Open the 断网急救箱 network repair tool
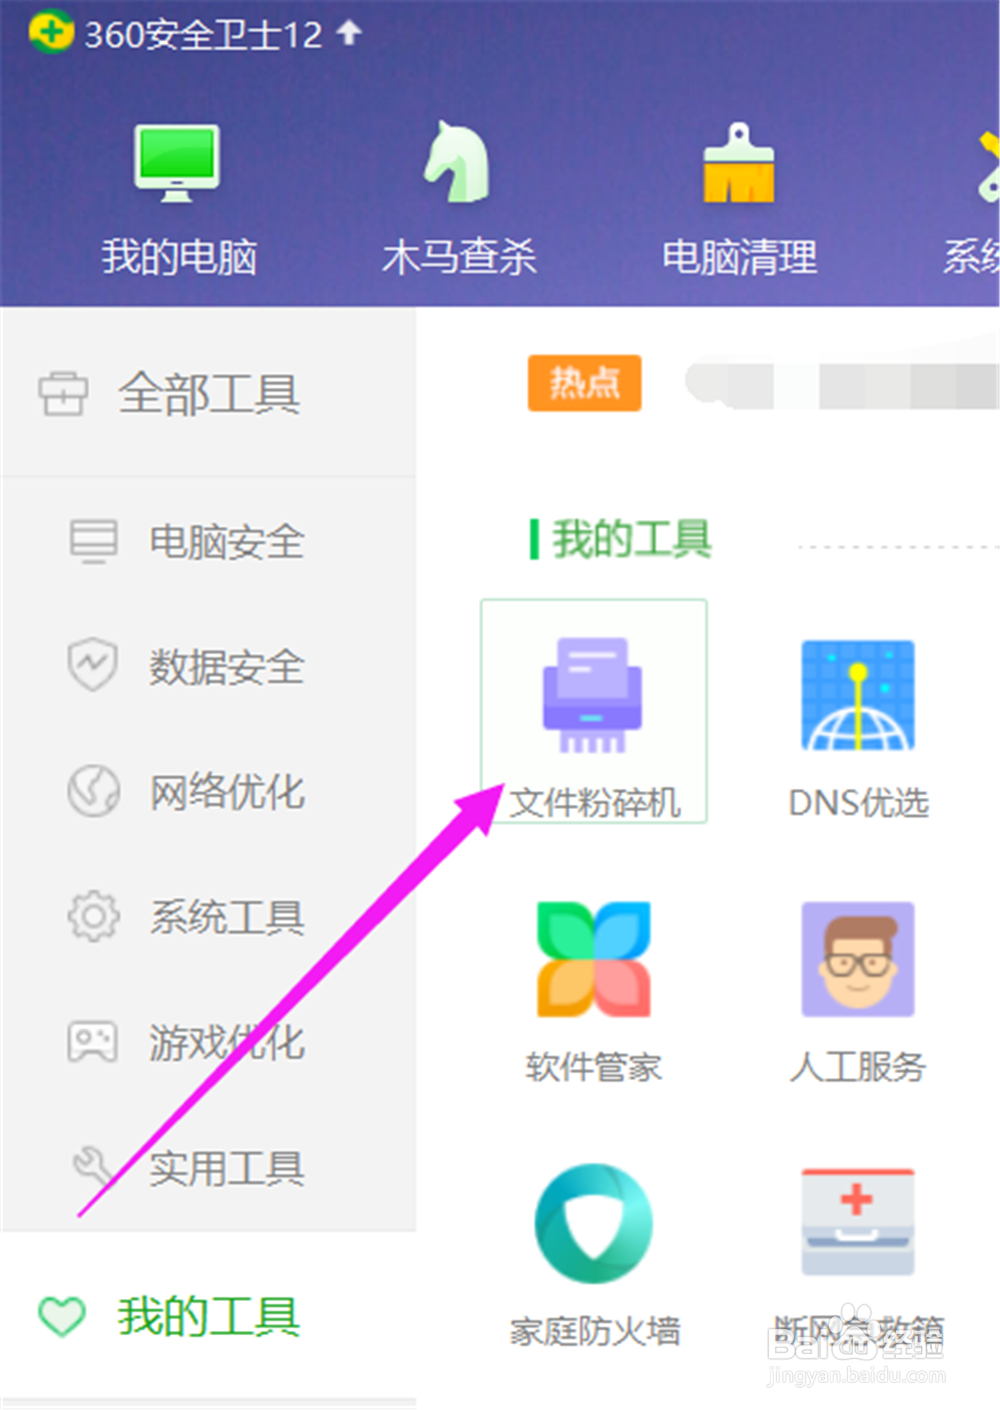Viewport: 1000px width, 1410px height. coord(856,1218)
